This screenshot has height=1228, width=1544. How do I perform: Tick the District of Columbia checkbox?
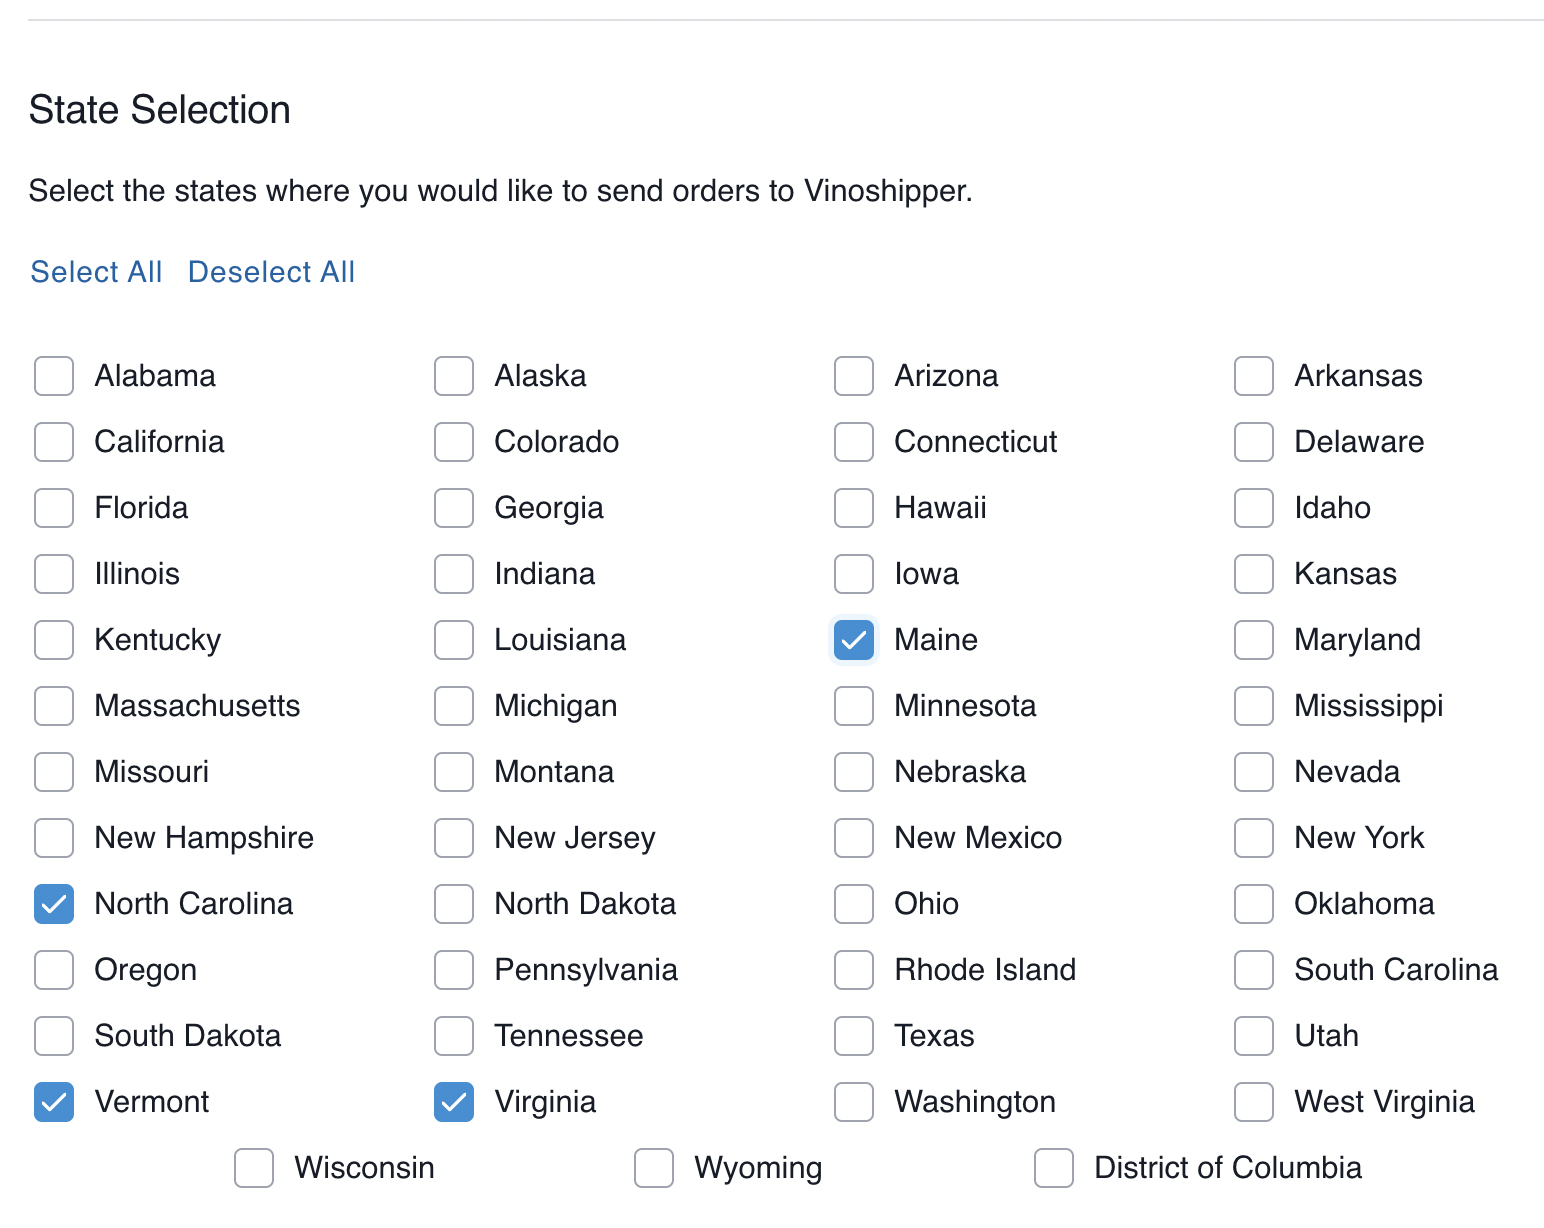point(1054,1168)
